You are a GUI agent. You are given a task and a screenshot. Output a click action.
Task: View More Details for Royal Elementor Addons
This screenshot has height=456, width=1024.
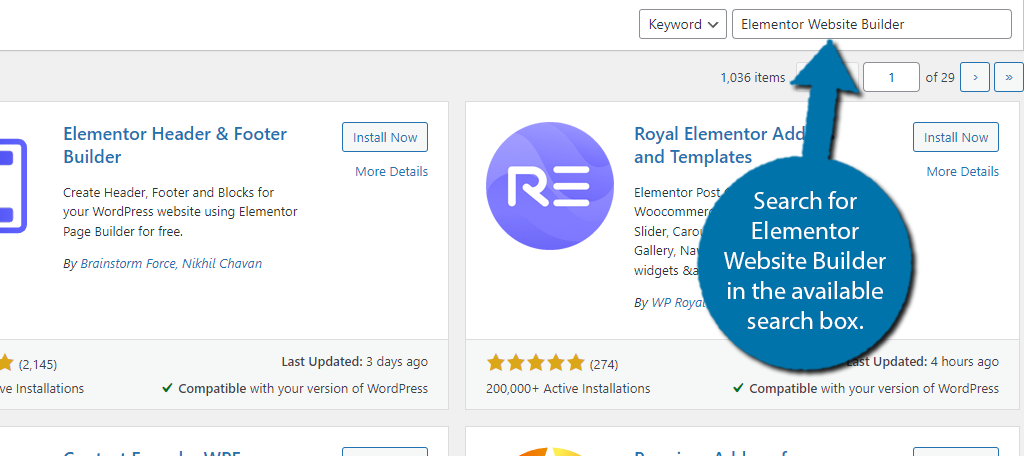963,171
